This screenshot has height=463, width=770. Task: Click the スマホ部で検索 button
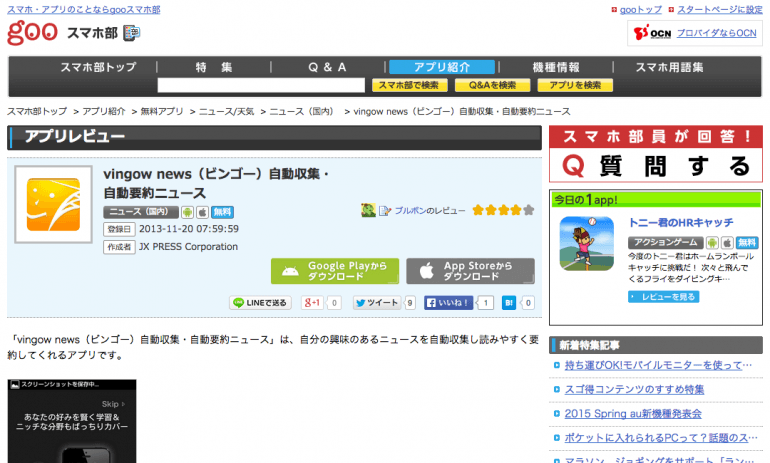point(410,85)
